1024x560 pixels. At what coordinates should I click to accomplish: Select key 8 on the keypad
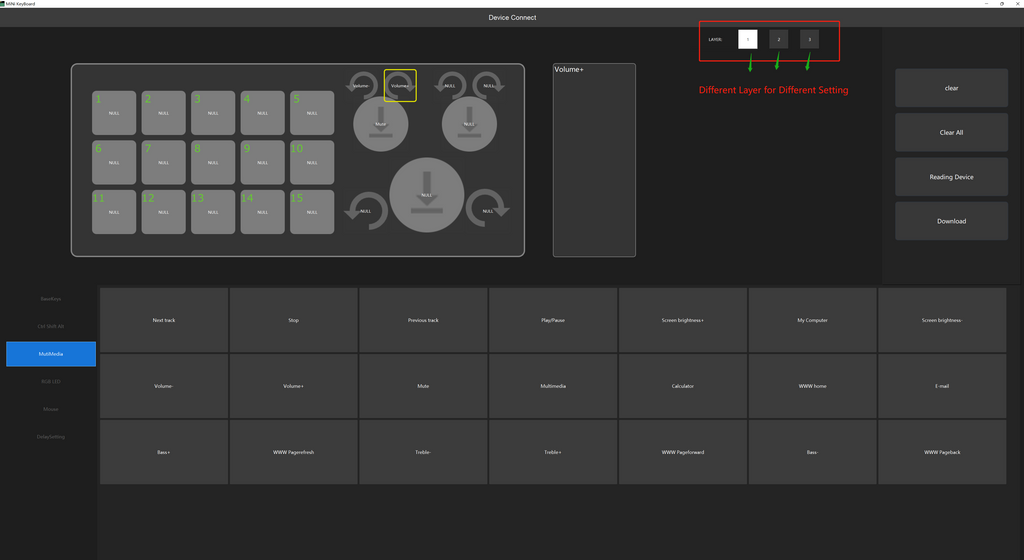click(213, 162)
